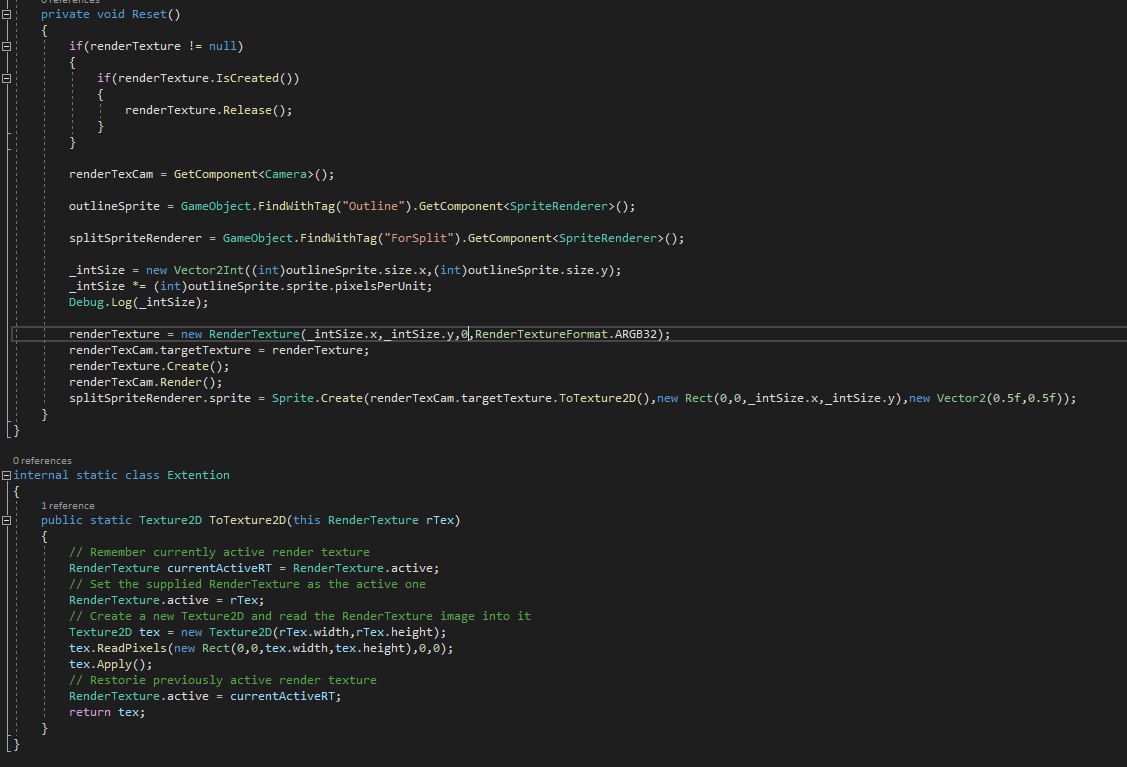Open the '1 reference' CodeLens above ToTexture2D
1127x767 pixels.
pyautogui.click(x=68, y=506)
